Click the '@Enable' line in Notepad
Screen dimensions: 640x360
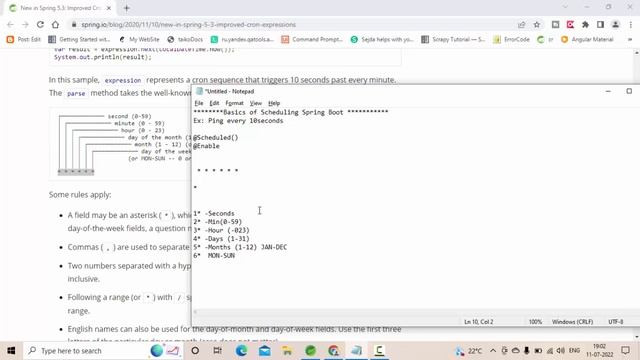[206, 146]
